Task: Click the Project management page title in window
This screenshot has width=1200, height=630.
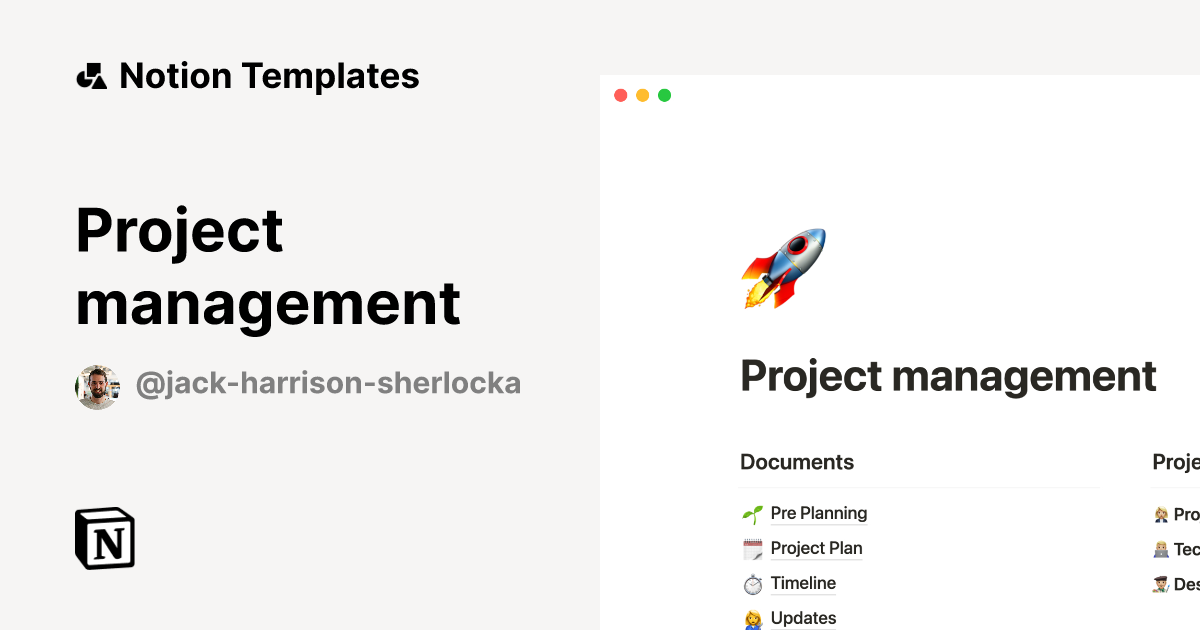Action: pos(948,377)
